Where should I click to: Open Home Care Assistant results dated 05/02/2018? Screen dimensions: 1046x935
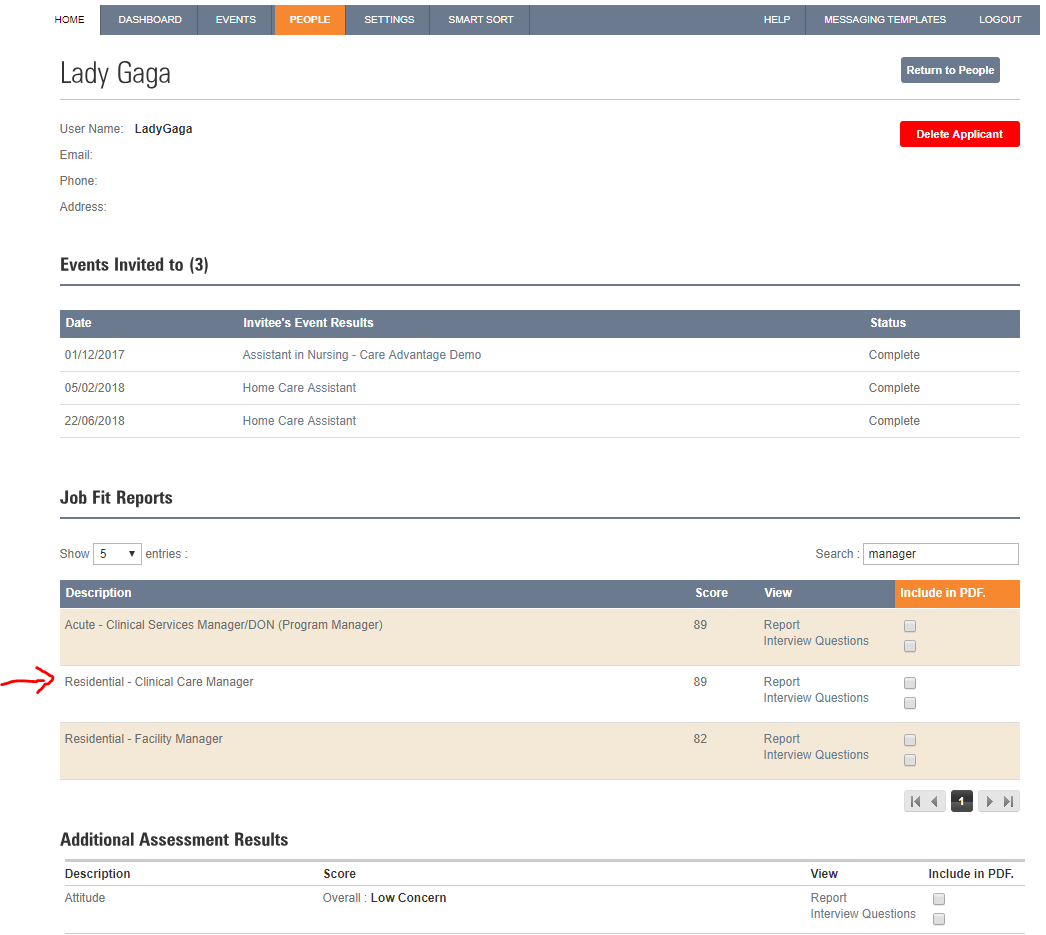(x=299, y=387)
